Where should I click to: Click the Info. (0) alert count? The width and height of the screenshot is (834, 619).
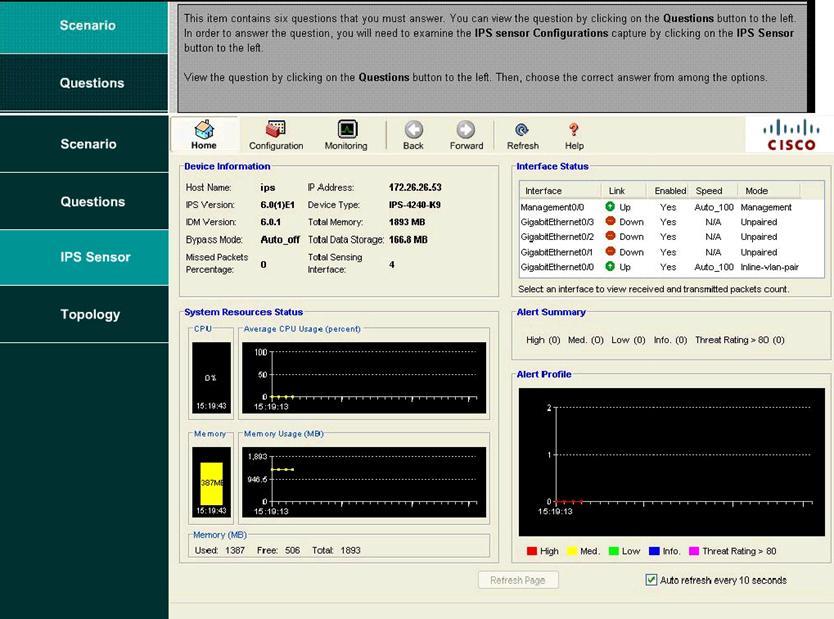[x=670, y=340]
